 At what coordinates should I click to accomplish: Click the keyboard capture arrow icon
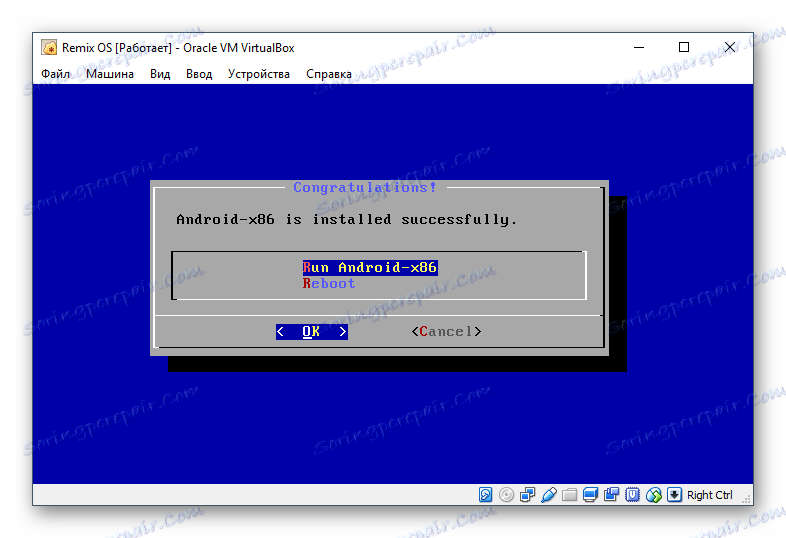pyautogui.click(x=674, y=495)
